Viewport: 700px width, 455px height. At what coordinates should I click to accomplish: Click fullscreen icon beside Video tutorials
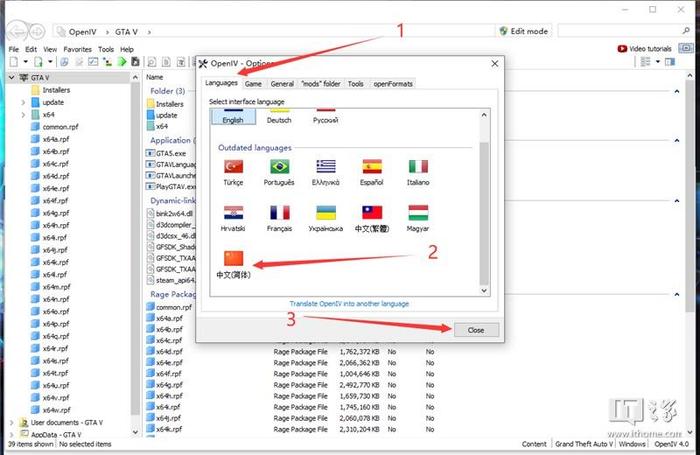(686, 48)
